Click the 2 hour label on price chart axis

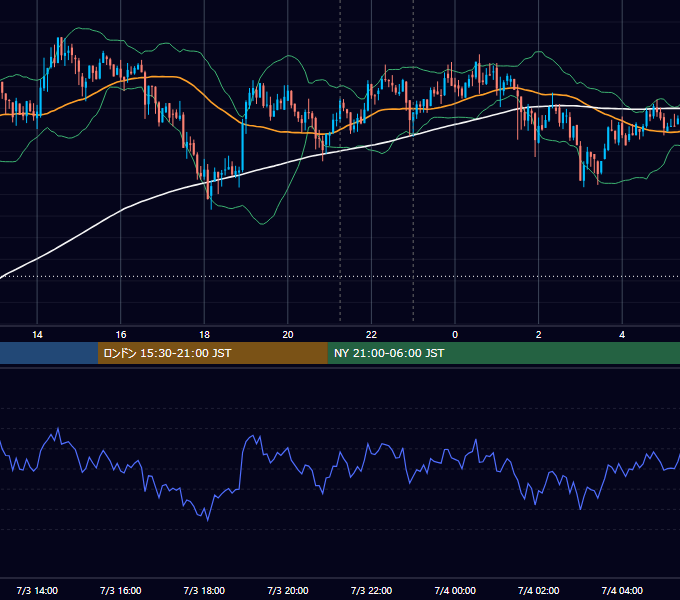[539, 335]
